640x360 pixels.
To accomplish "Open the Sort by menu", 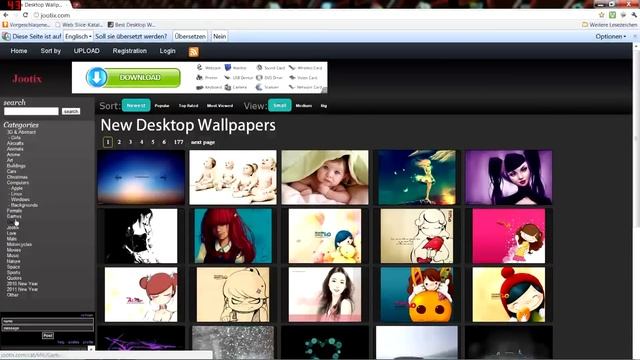I will tap(51, 51).
